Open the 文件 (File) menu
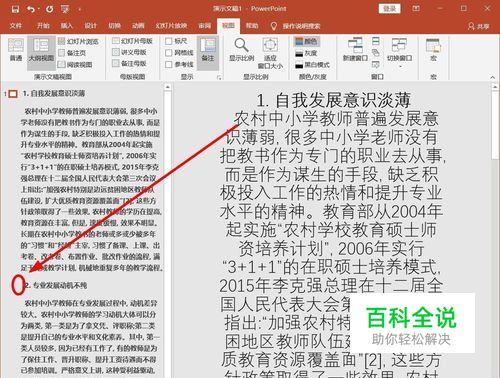Viewport: 500px width, 378px height. [15, 26]
